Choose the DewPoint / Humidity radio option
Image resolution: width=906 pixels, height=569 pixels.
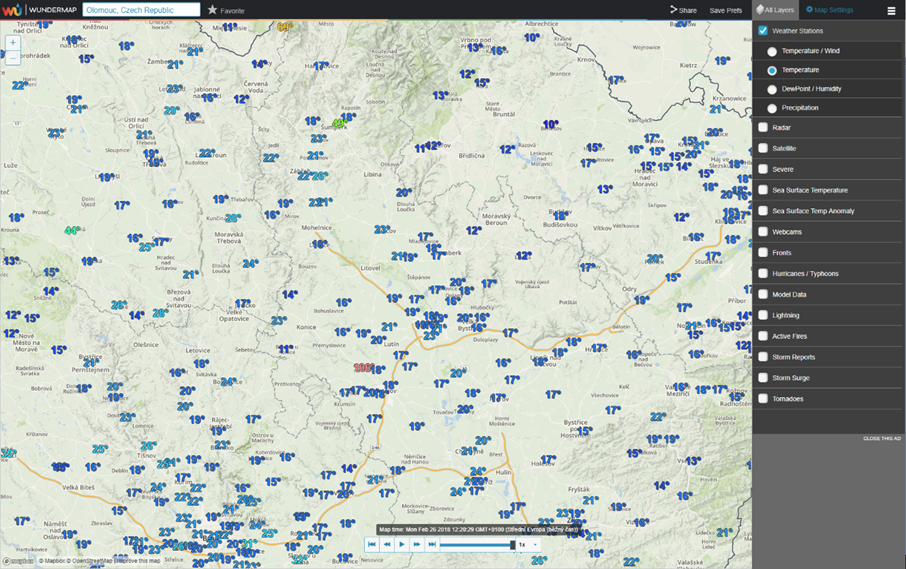[x=772, y=89]
